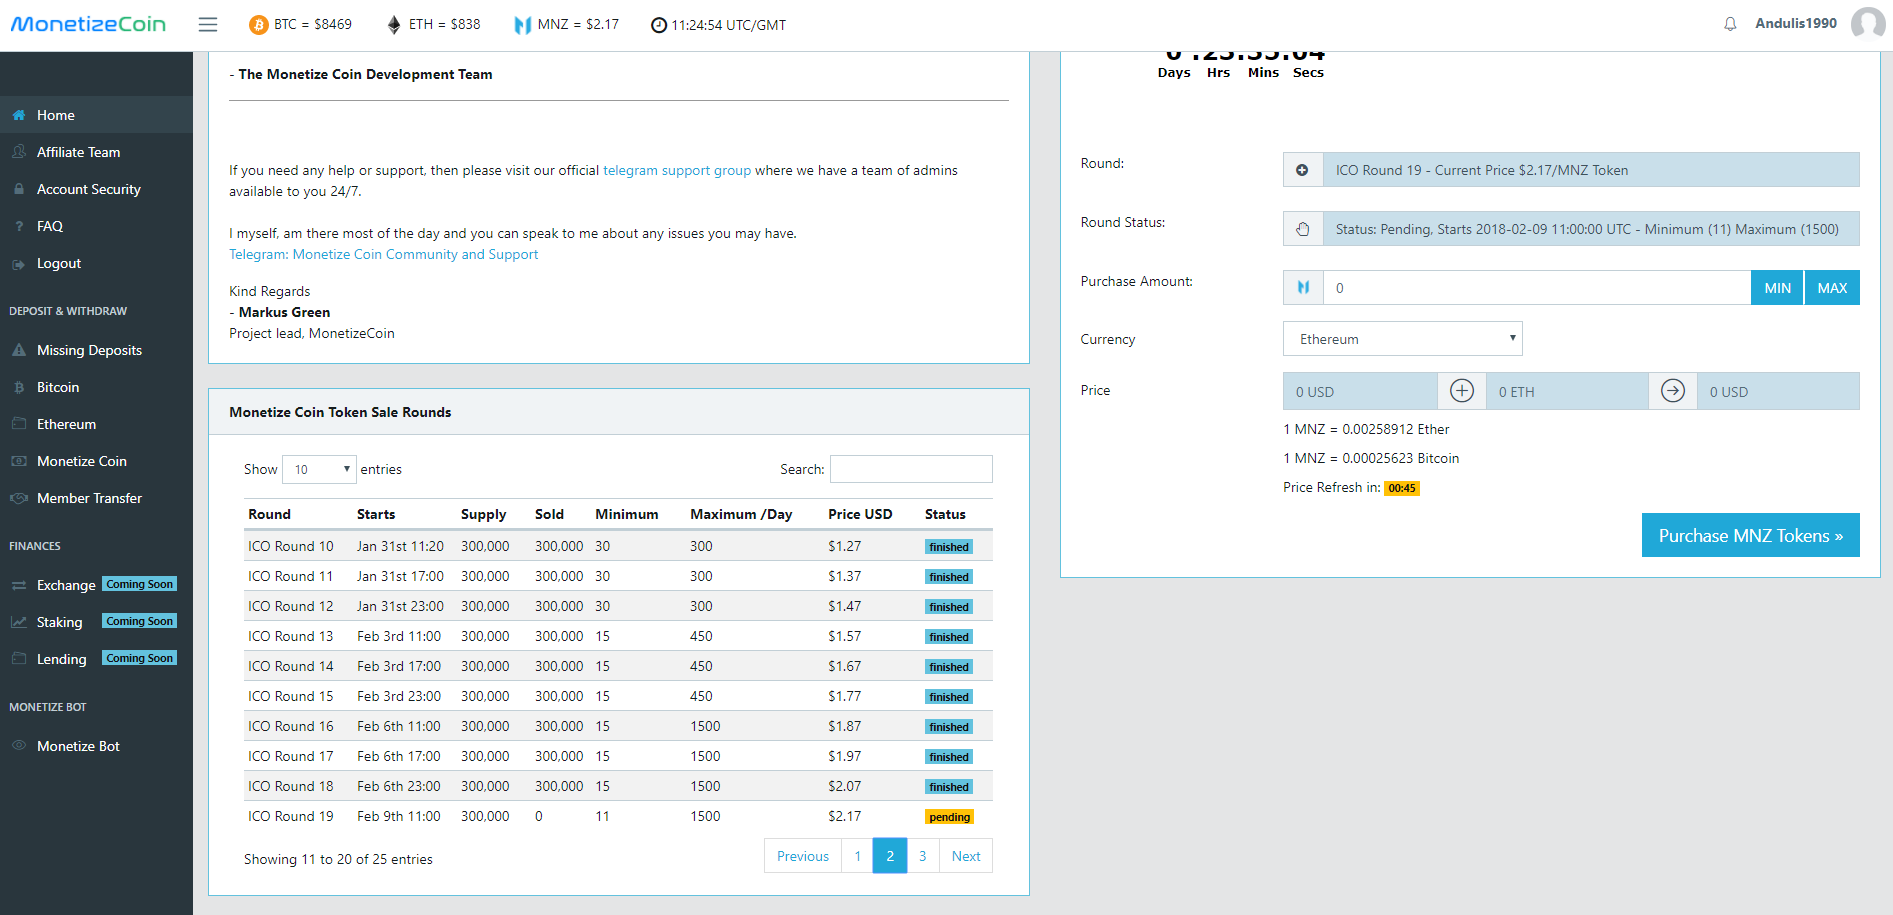Go to Previous page of rounds table
The height and width of the screenshot is (915, 1893).
pos(803,856)
